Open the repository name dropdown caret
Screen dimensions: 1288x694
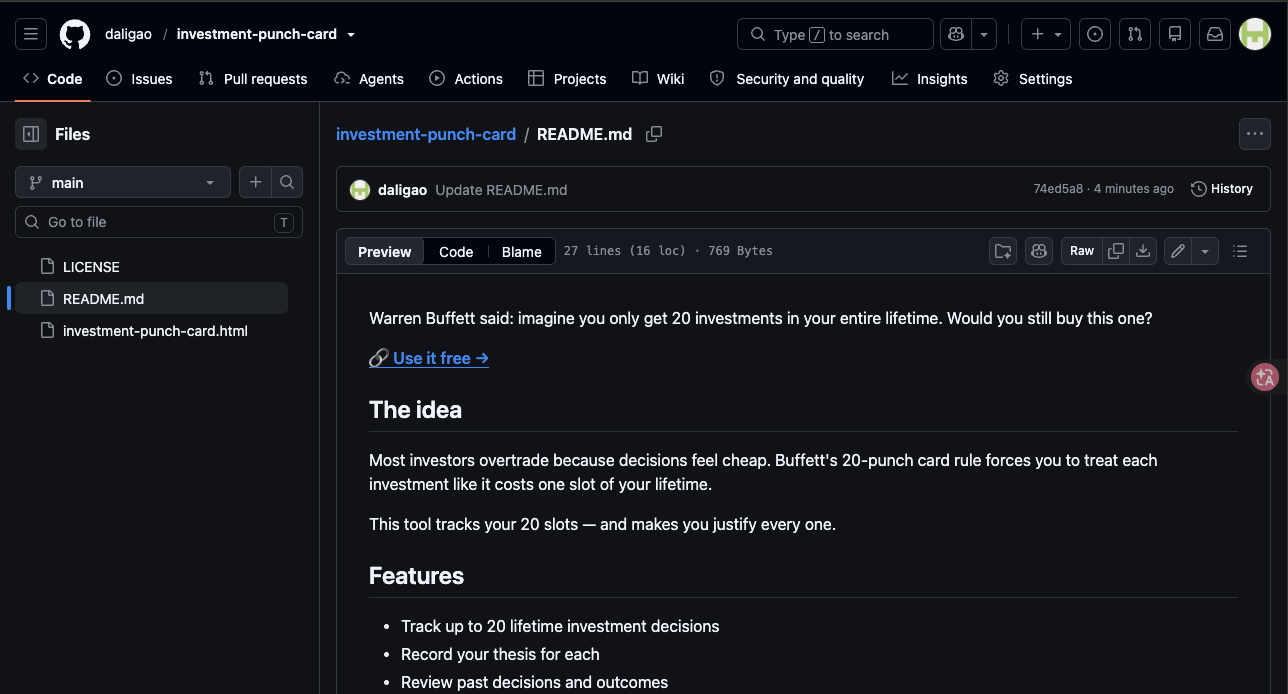[351, 34]
